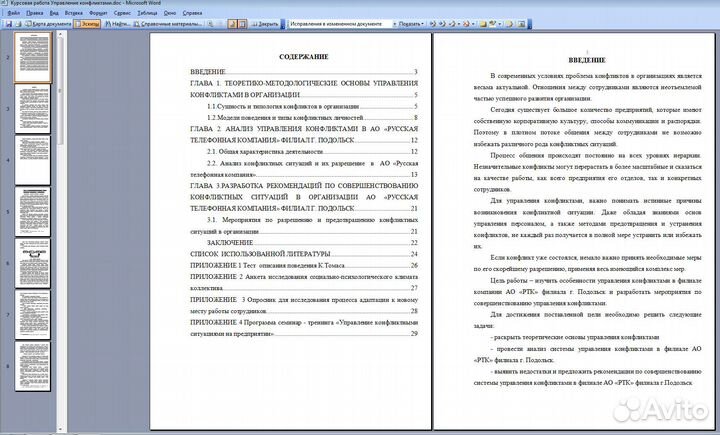Click the Save icon in the toolbar

click(9, 21)
